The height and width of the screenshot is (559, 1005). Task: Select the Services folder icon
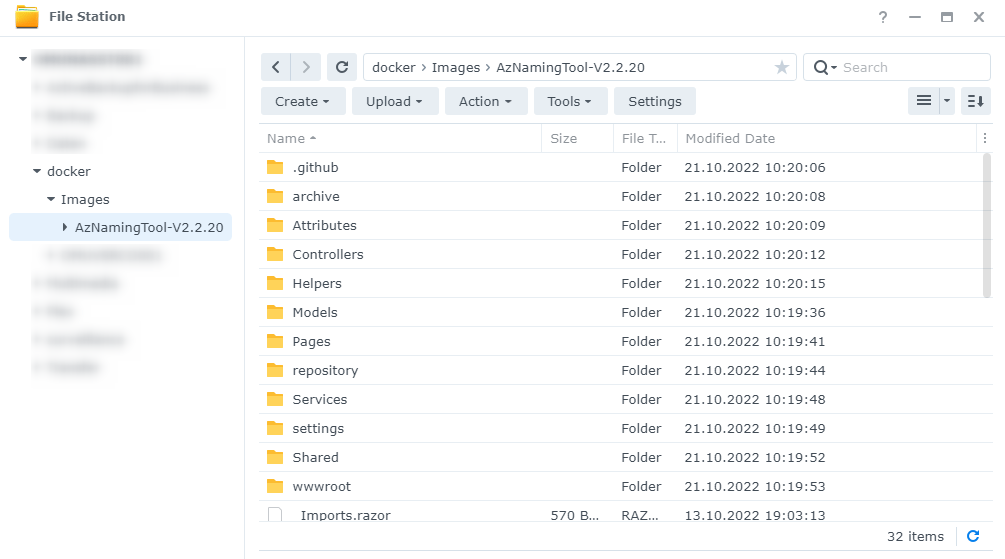(x=275, y=399)
